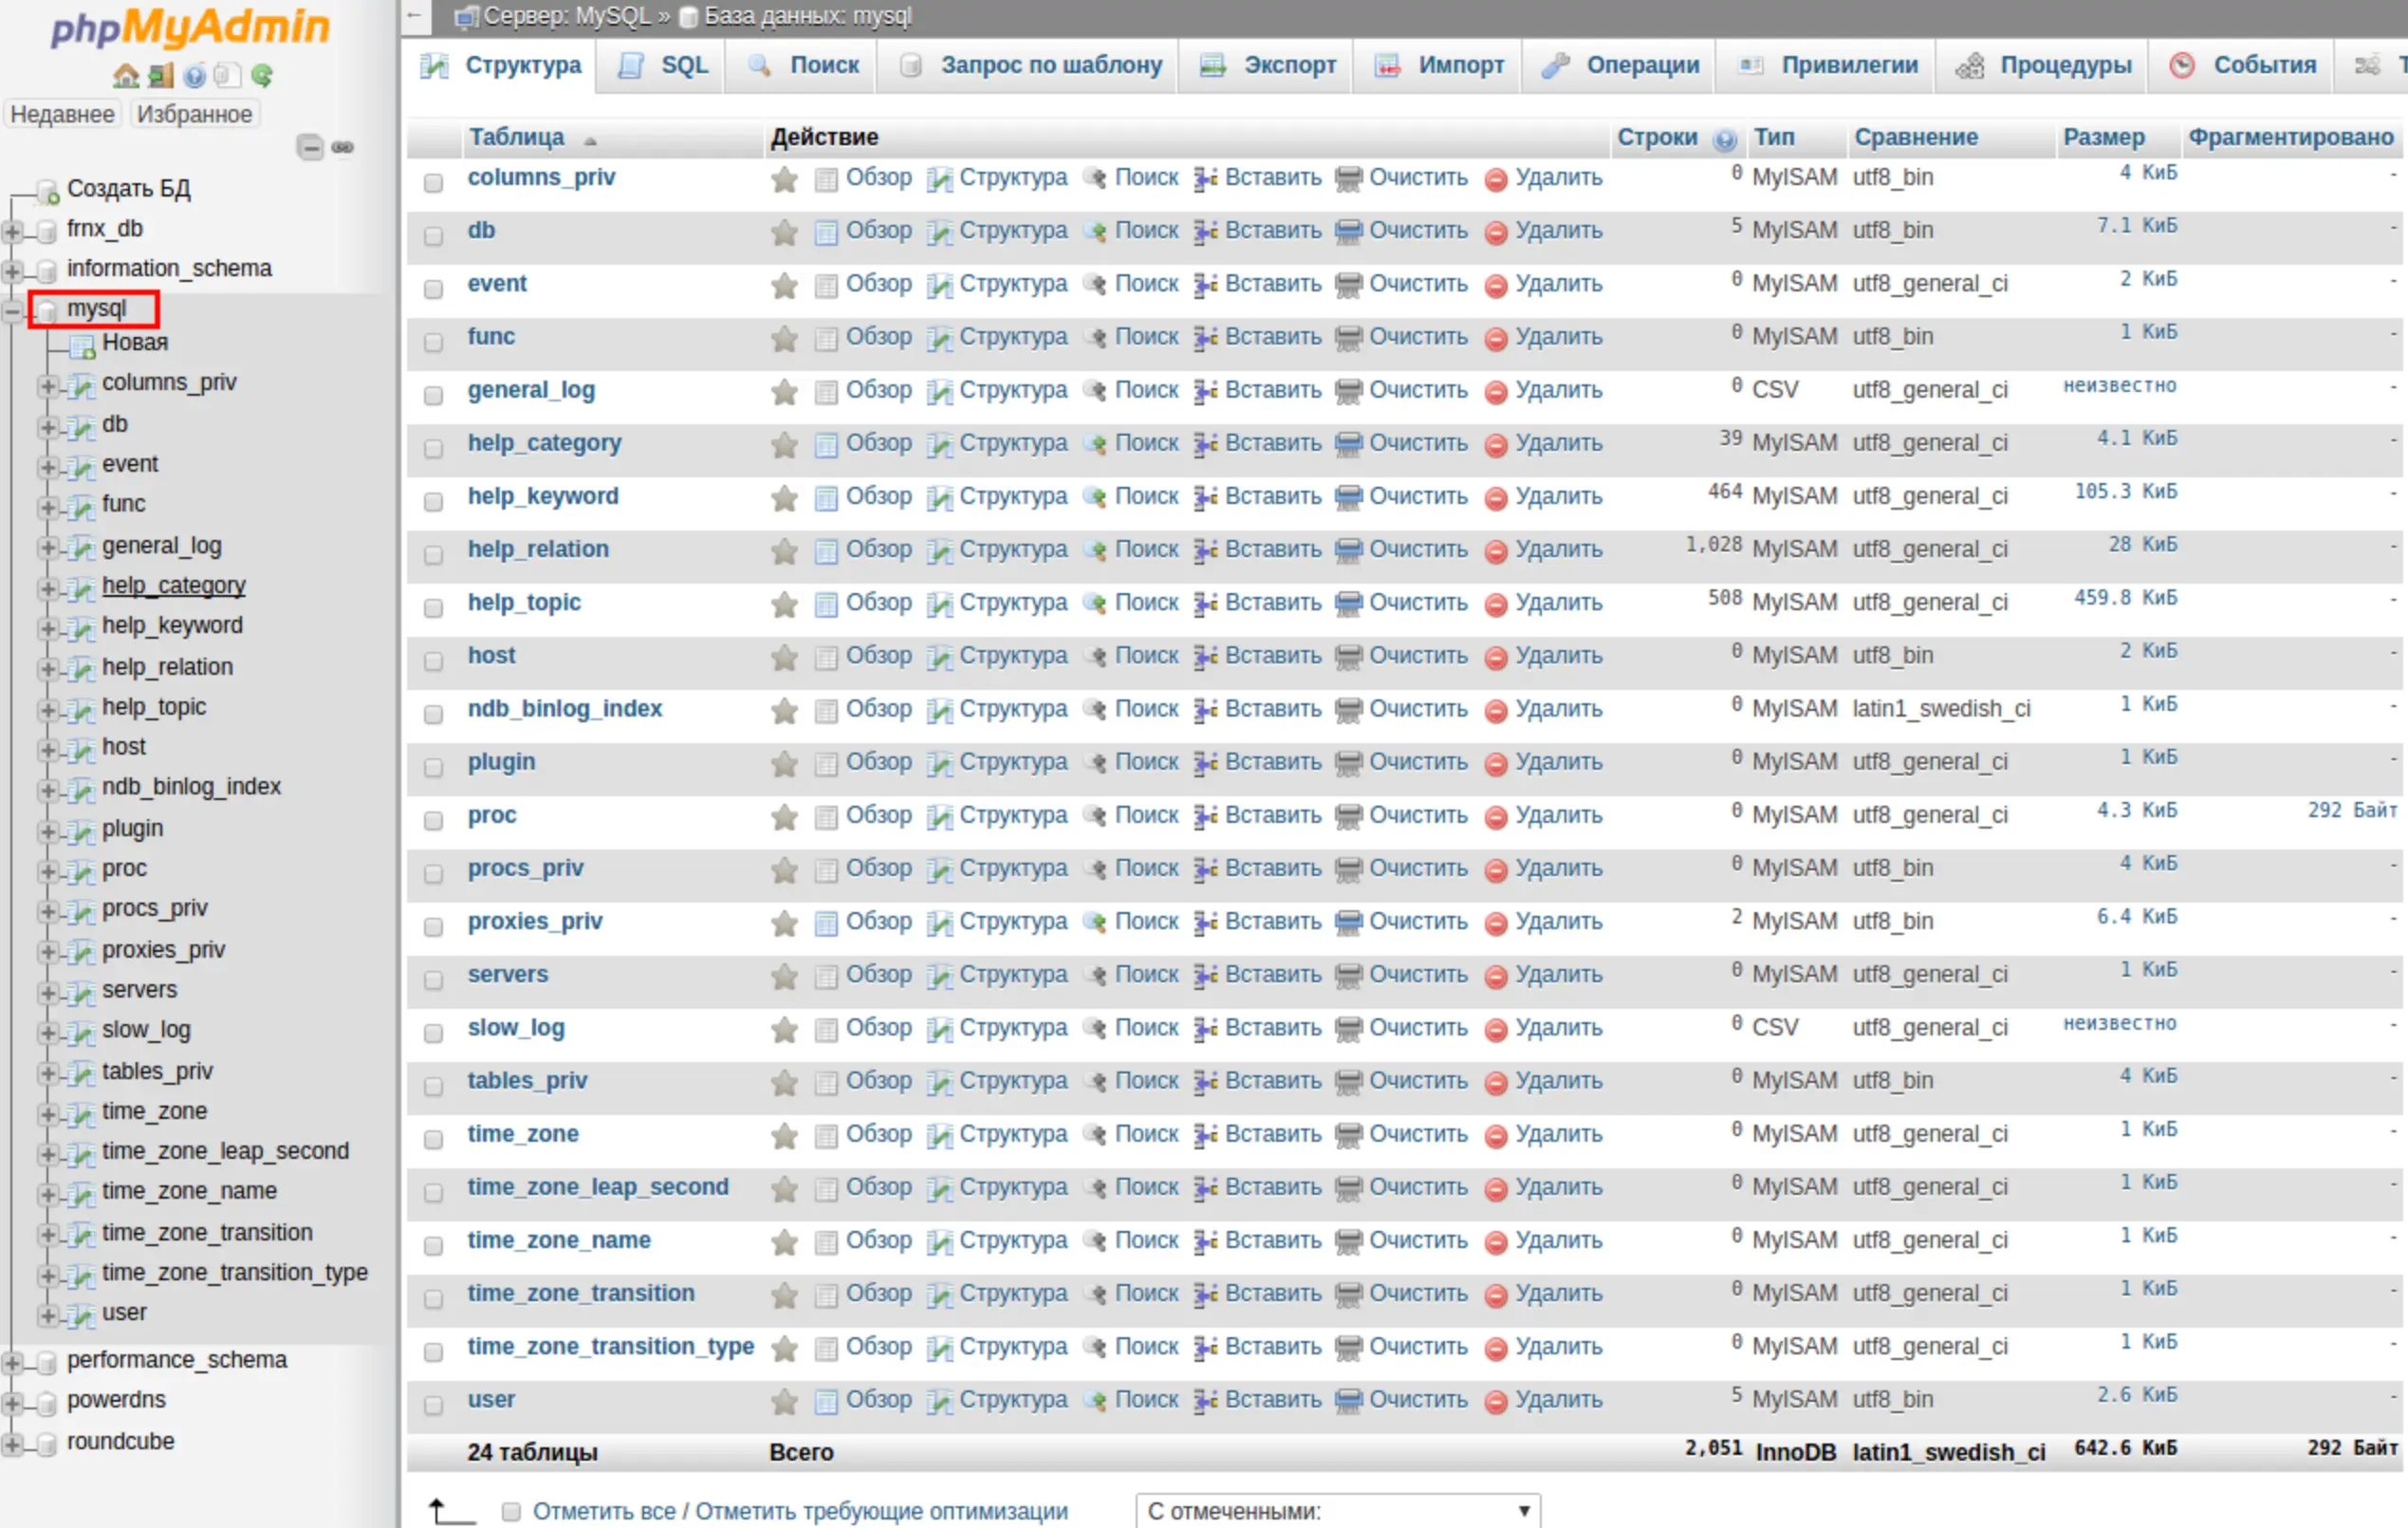Tick the user table checkbox

(433, 1404)
